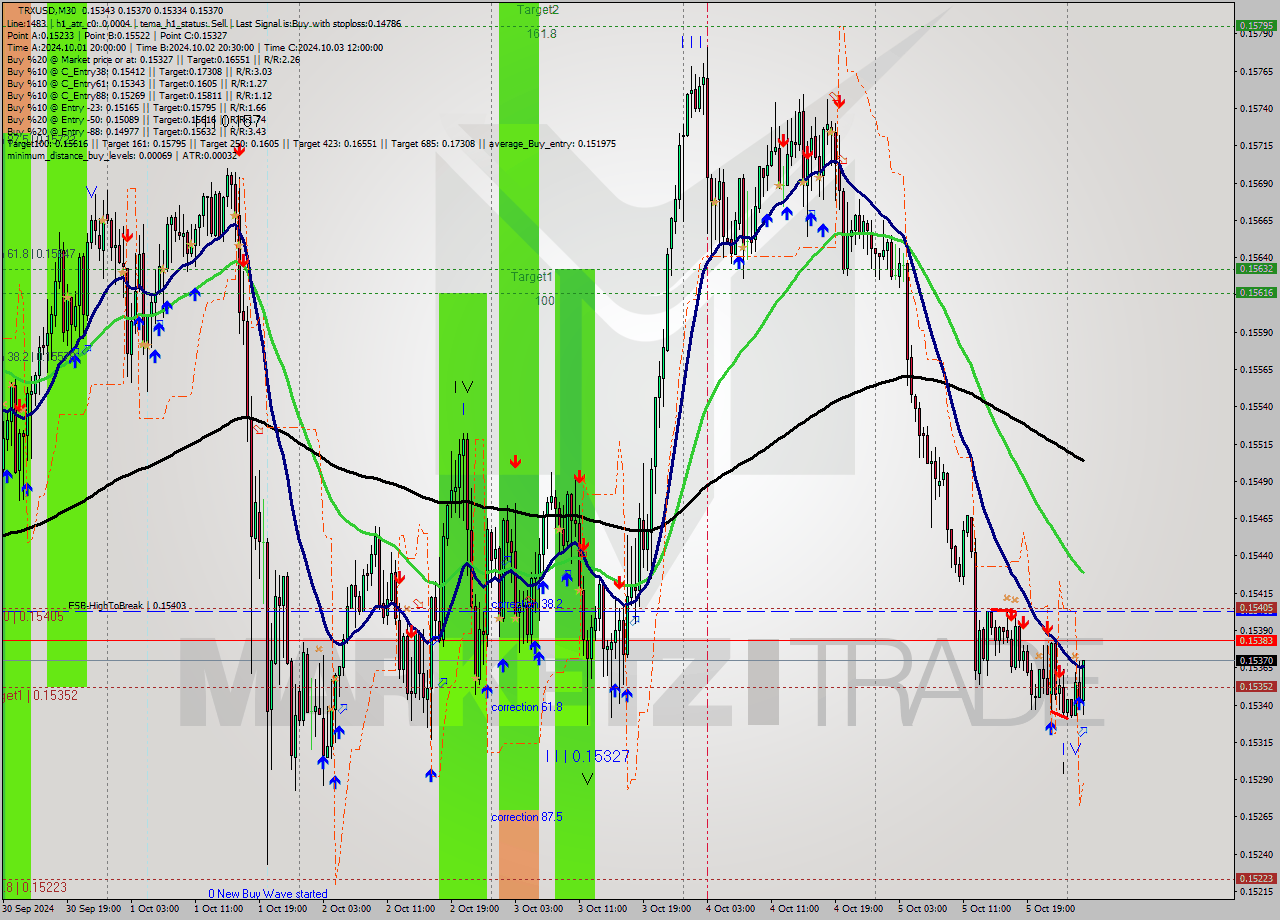Click the red 0.15223 price tag

click(x=1256, y=880)
